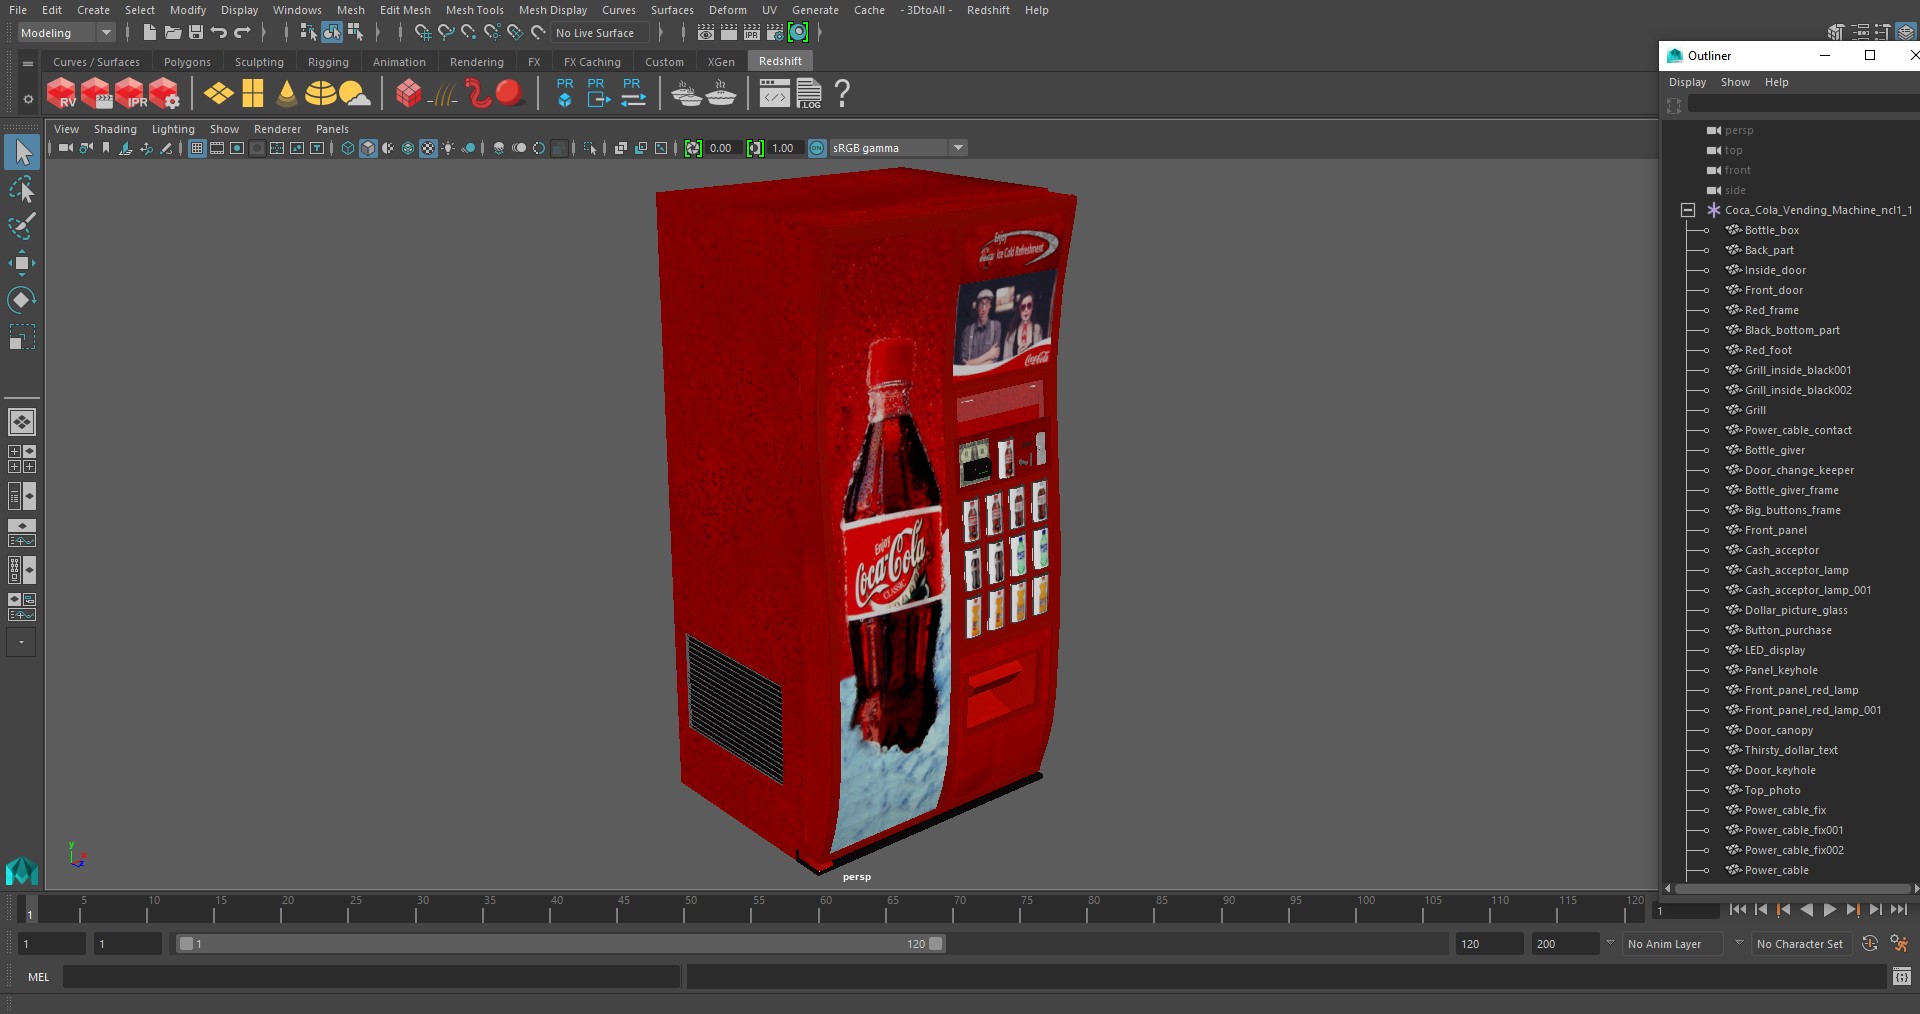Toggle the film gate display
This screenshot has height=1014, width=1920.
point(217,148)
